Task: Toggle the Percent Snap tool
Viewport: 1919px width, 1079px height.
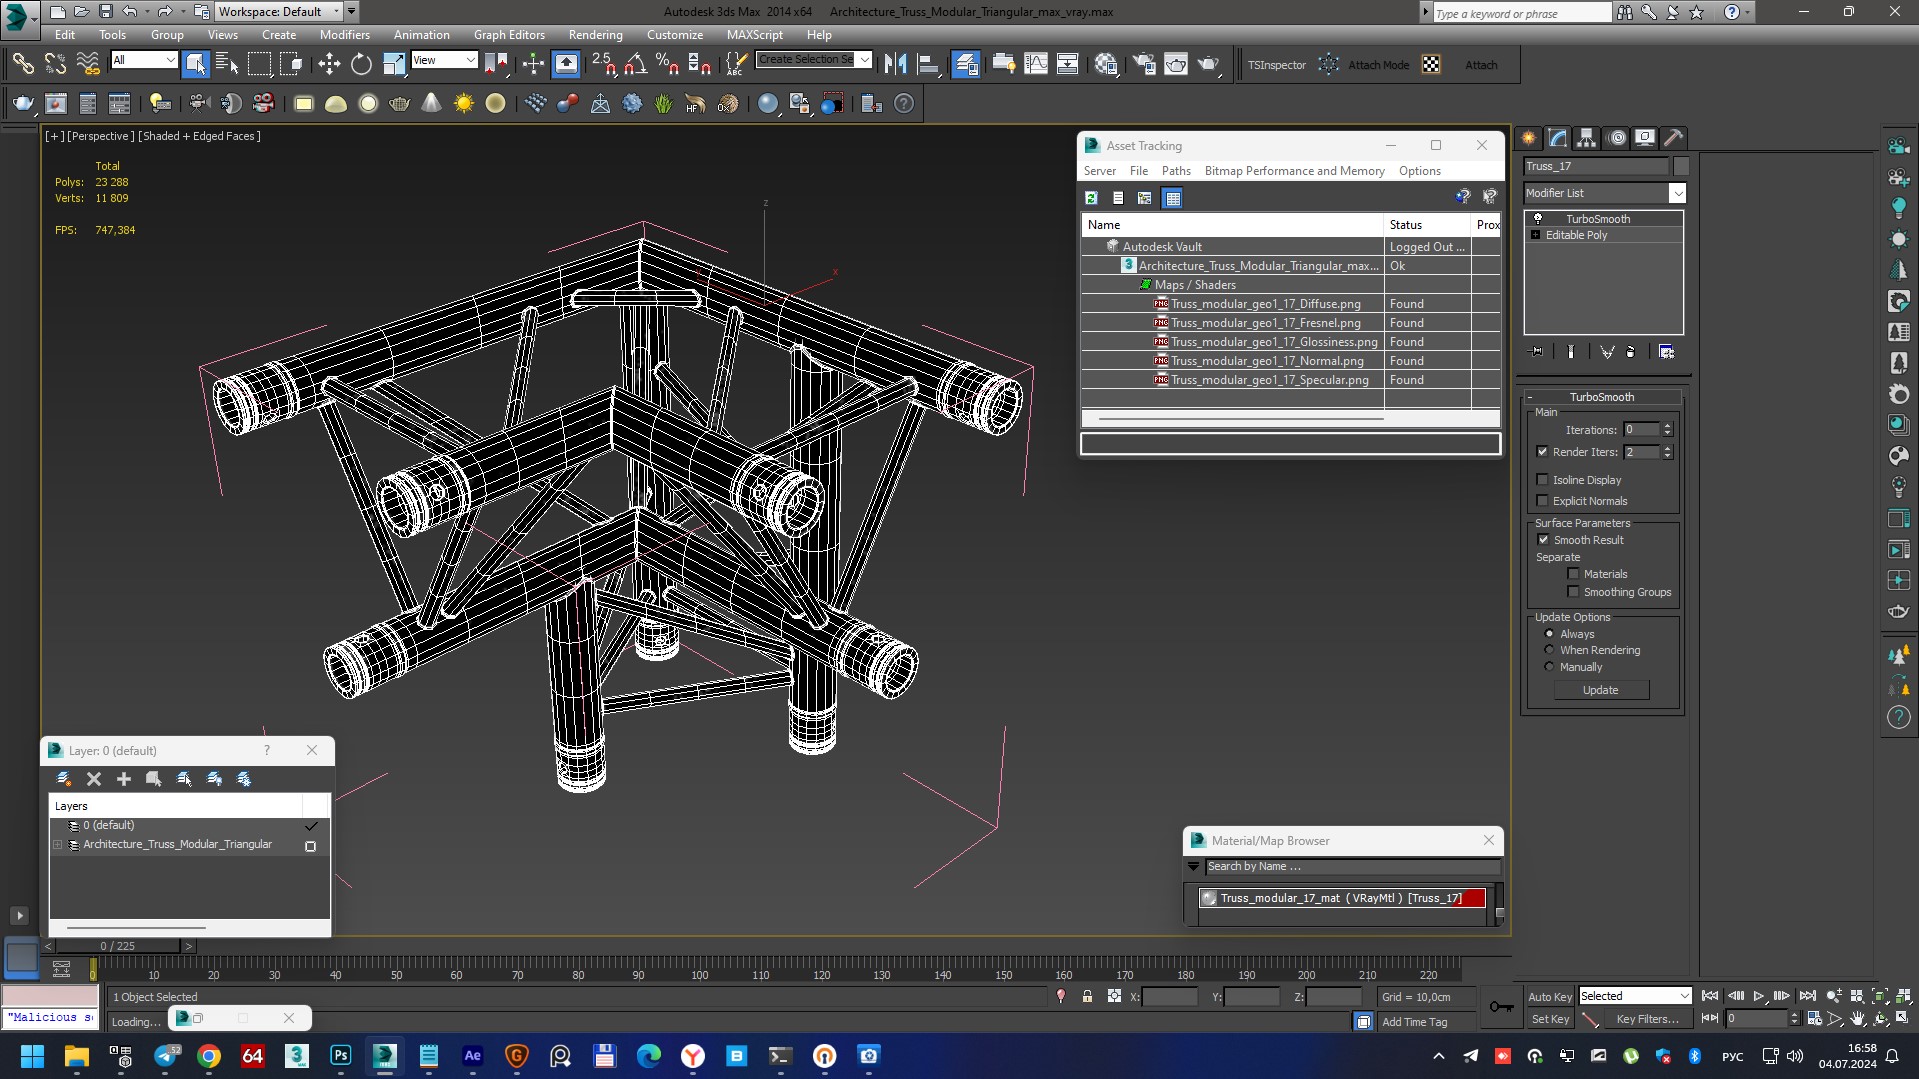Action: click(x=667, y=64)
